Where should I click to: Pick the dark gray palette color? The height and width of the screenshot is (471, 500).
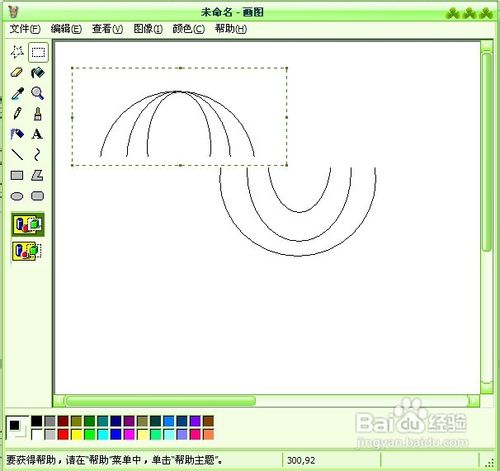coord(50,421)
